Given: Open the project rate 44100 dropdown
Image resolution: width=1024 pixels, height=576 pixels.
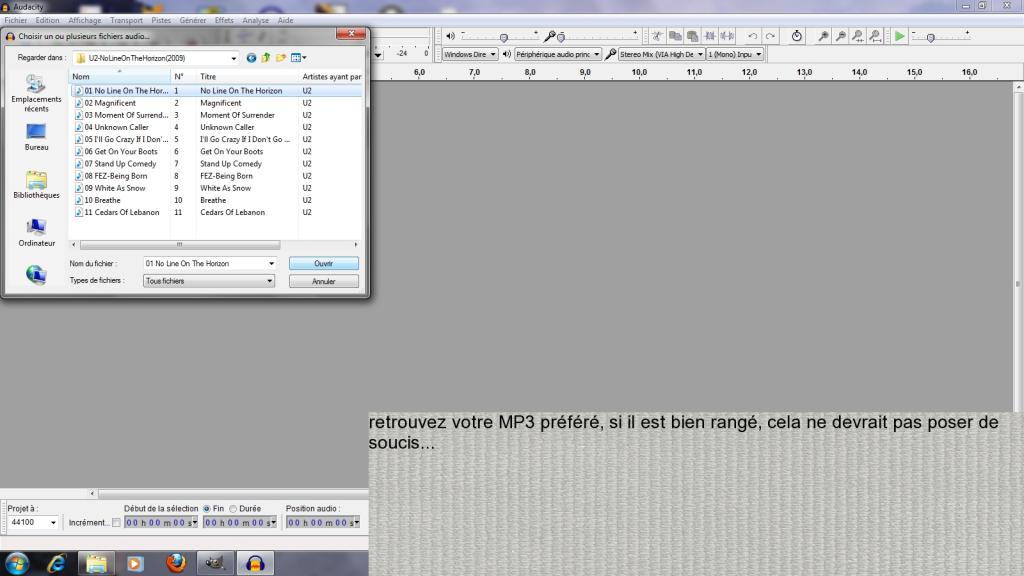Looking at the screenshot, I should coord(53,522).
